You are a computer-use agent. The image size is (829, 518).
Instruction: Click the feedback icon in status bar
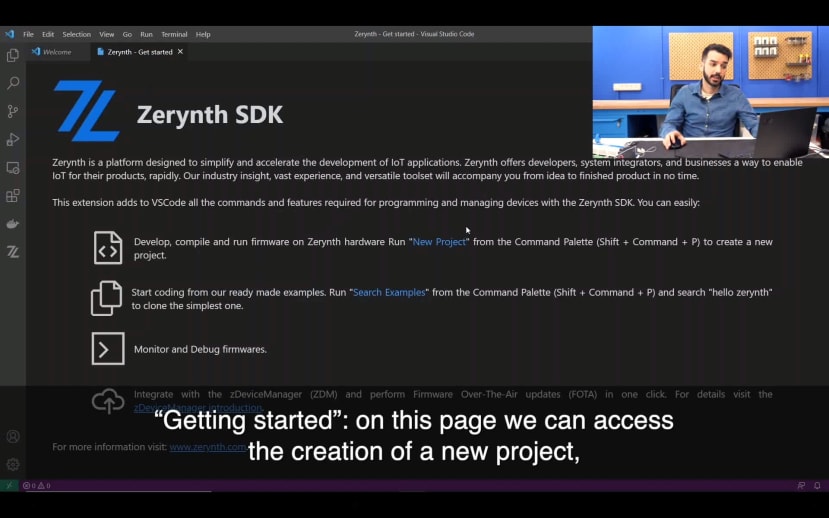click(x=802, y=485)
